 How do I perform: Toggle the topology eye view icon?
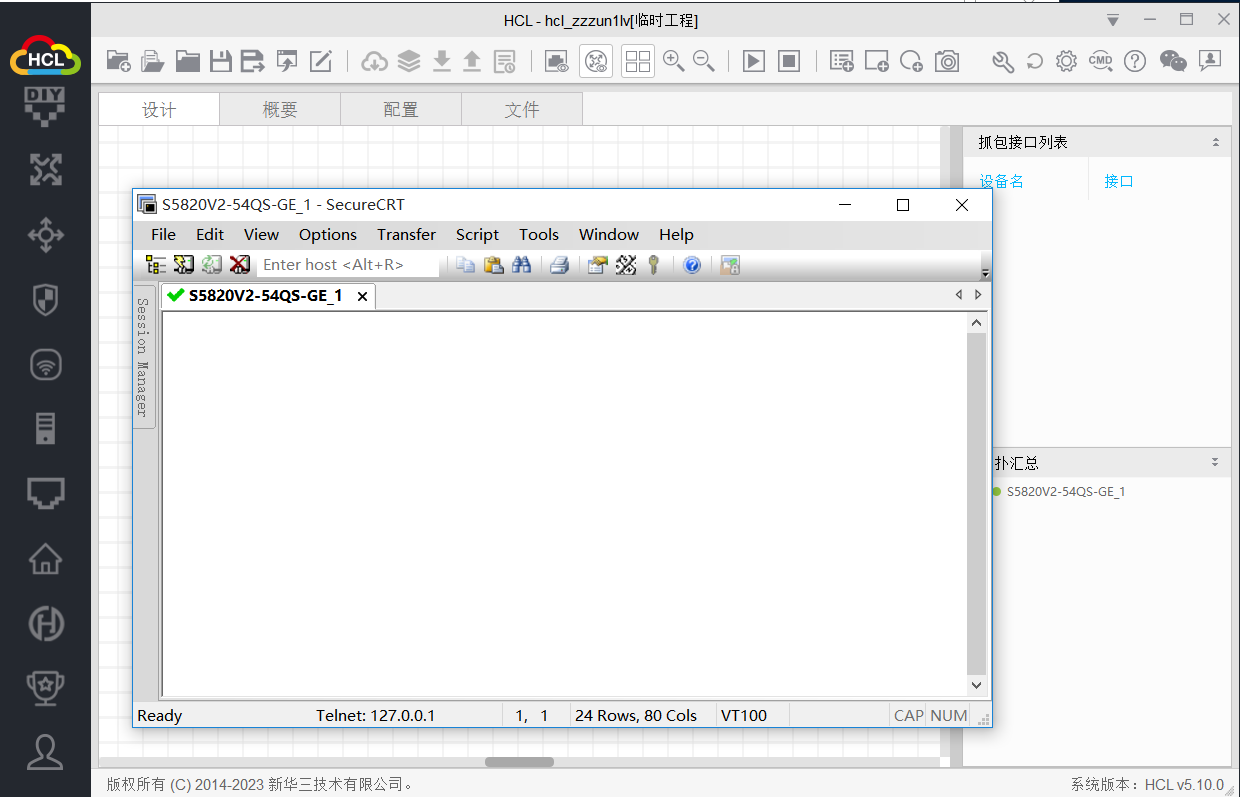point(596,61)
